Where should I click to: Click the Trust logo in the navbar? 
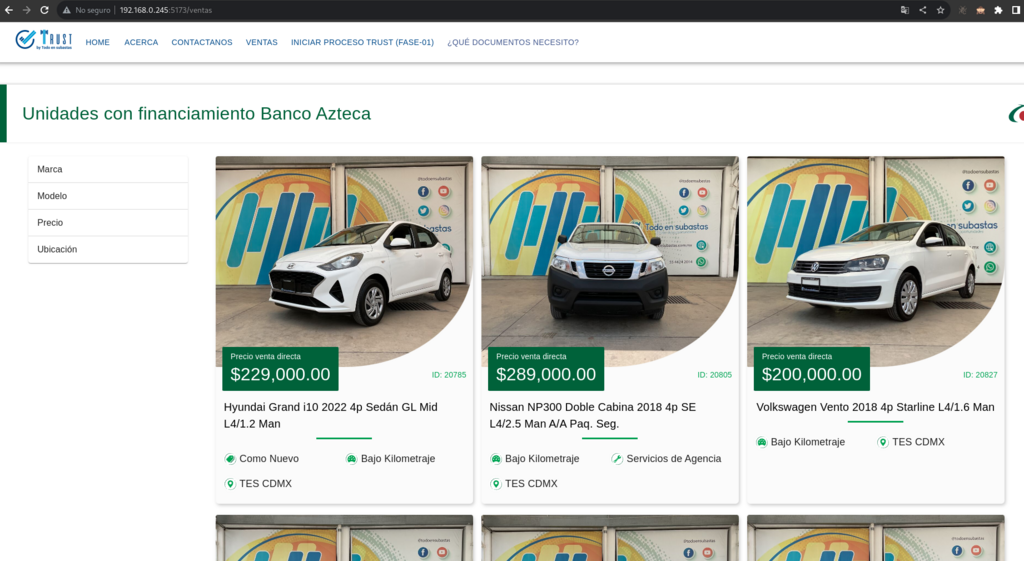tap(44, 40)
